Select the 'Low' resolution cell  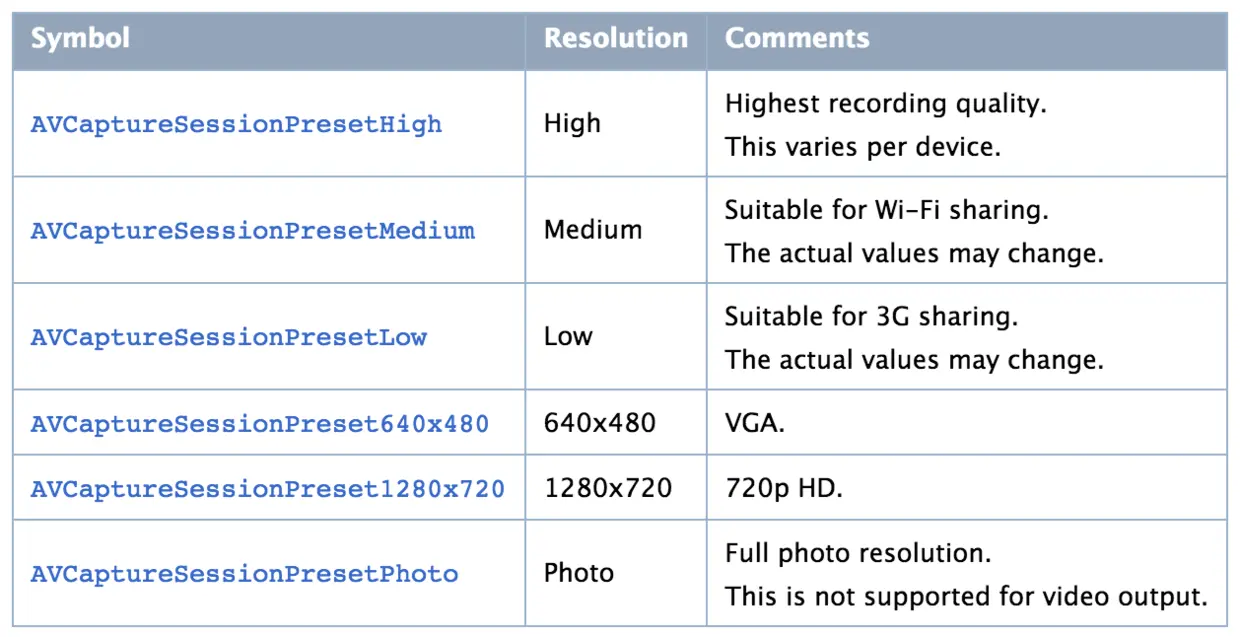pos(568,336)
